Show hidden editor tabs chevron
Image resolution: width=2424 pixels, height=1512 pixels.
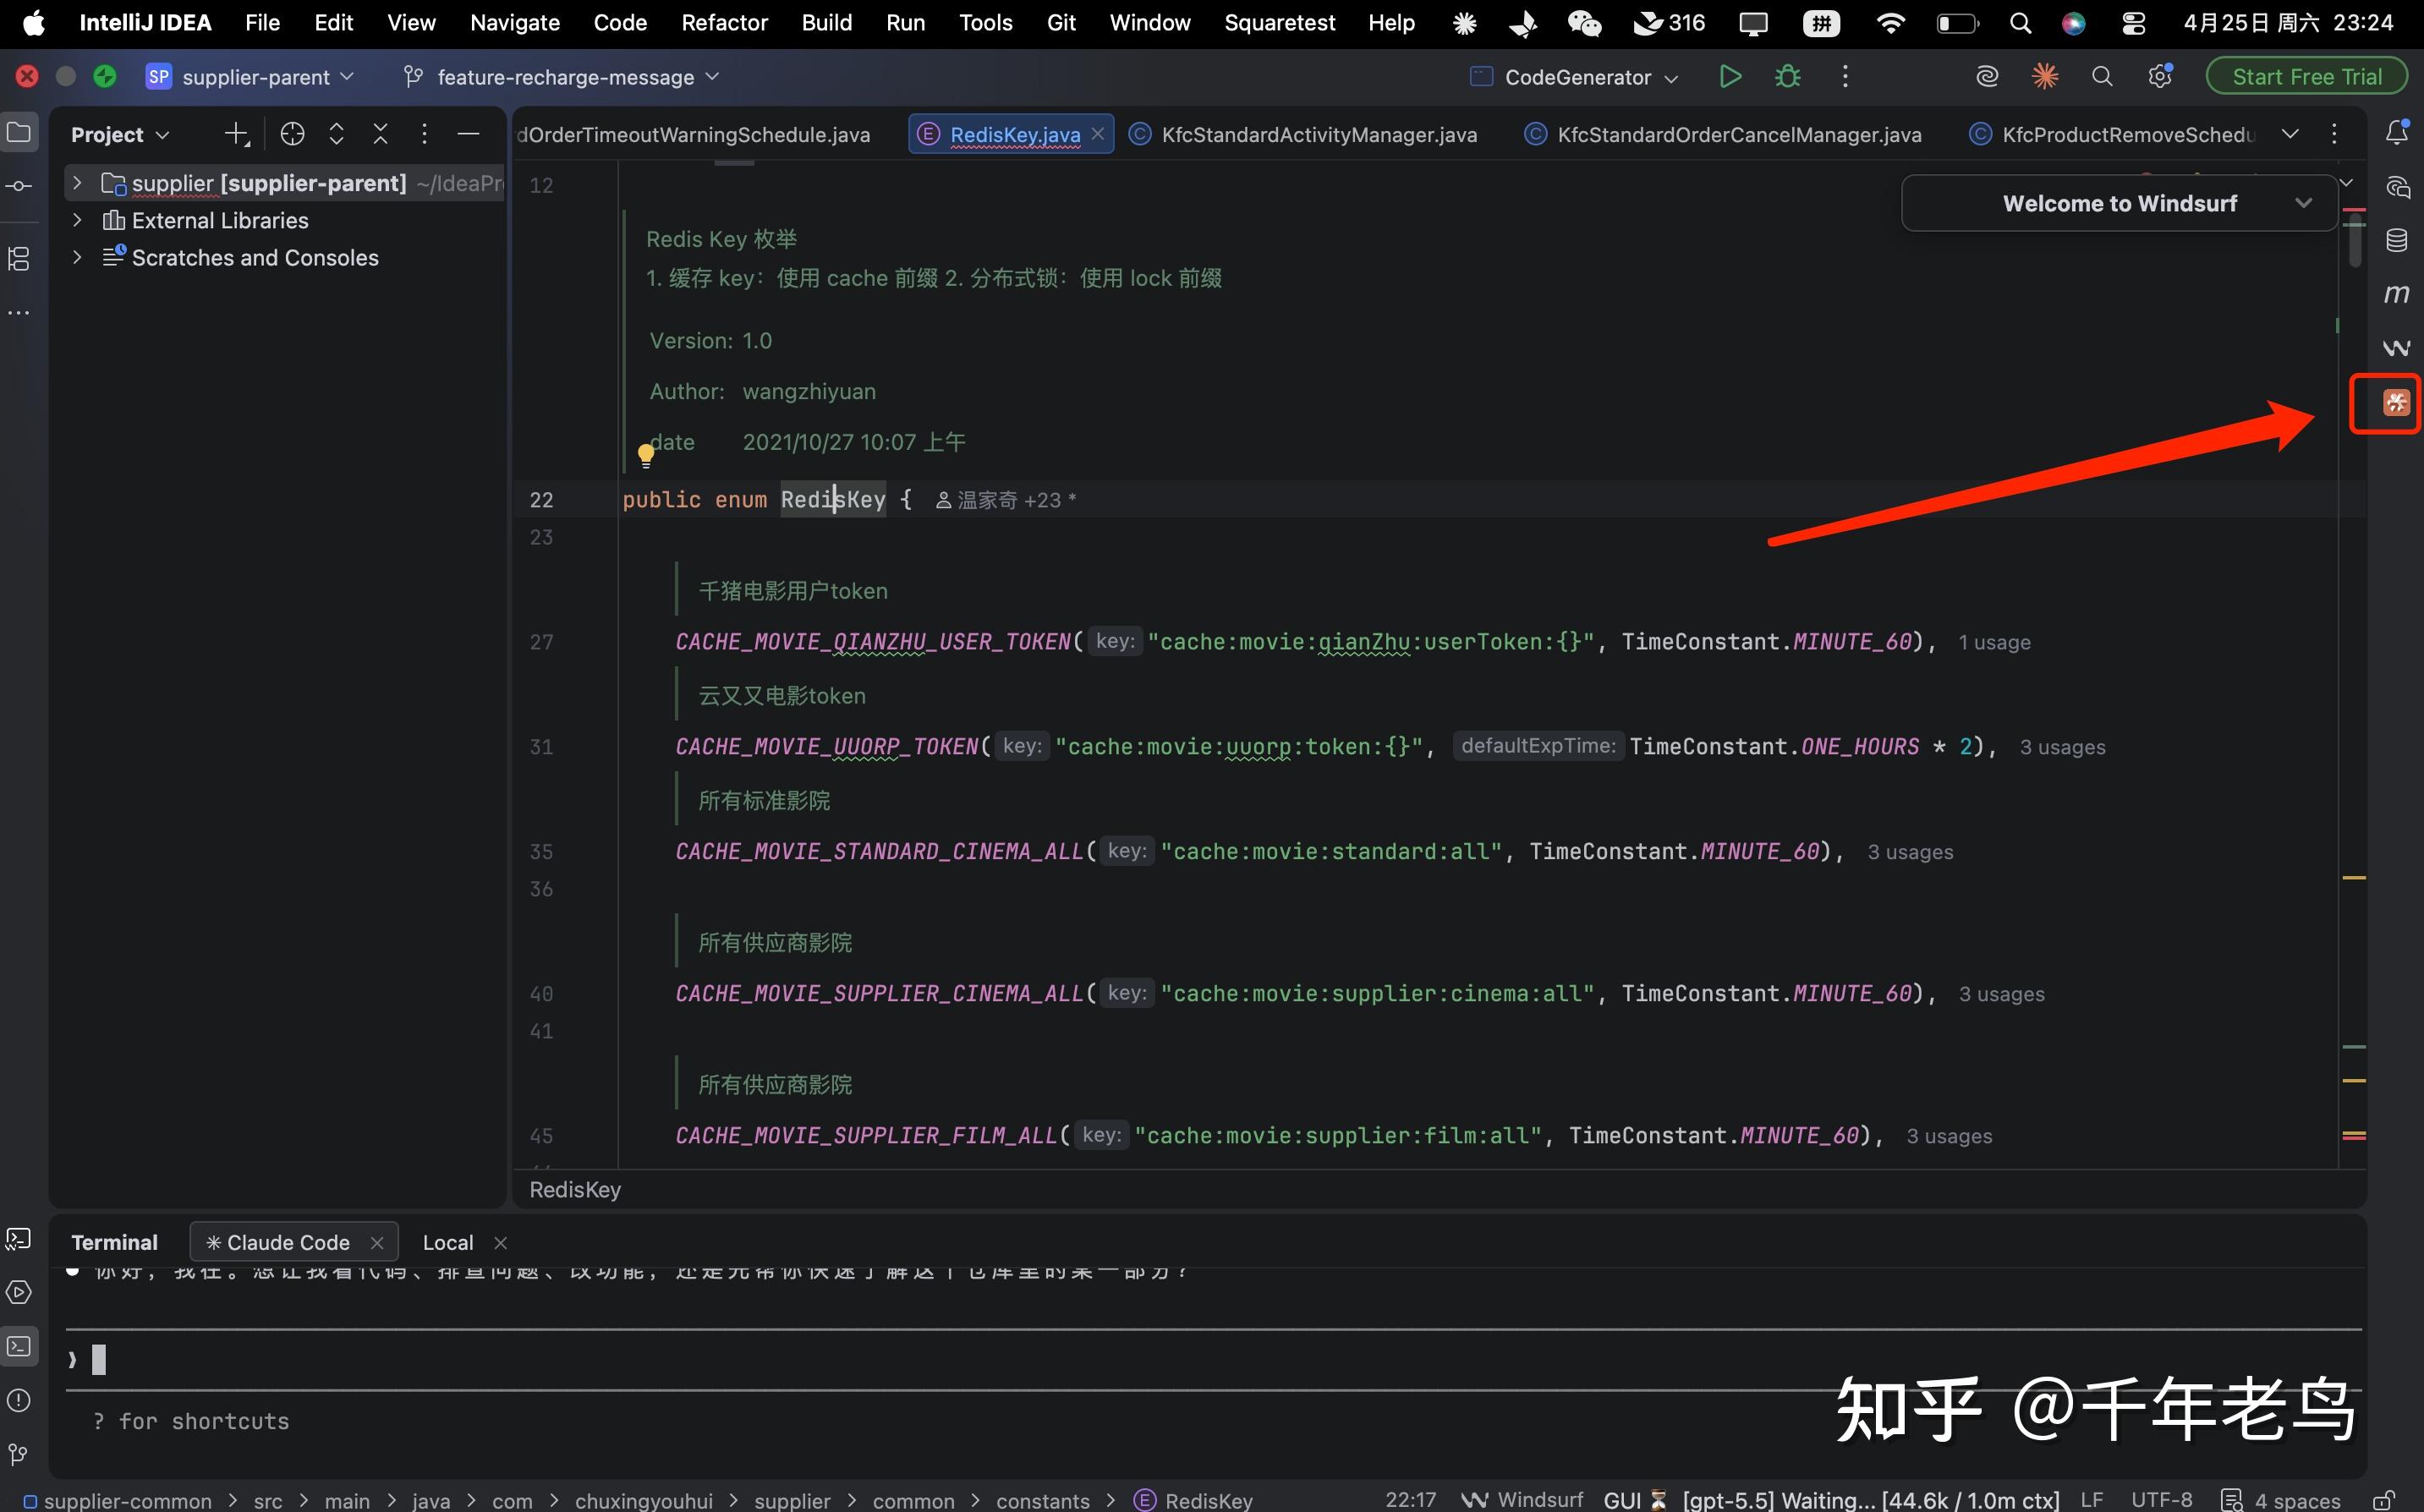[2290, 134]
